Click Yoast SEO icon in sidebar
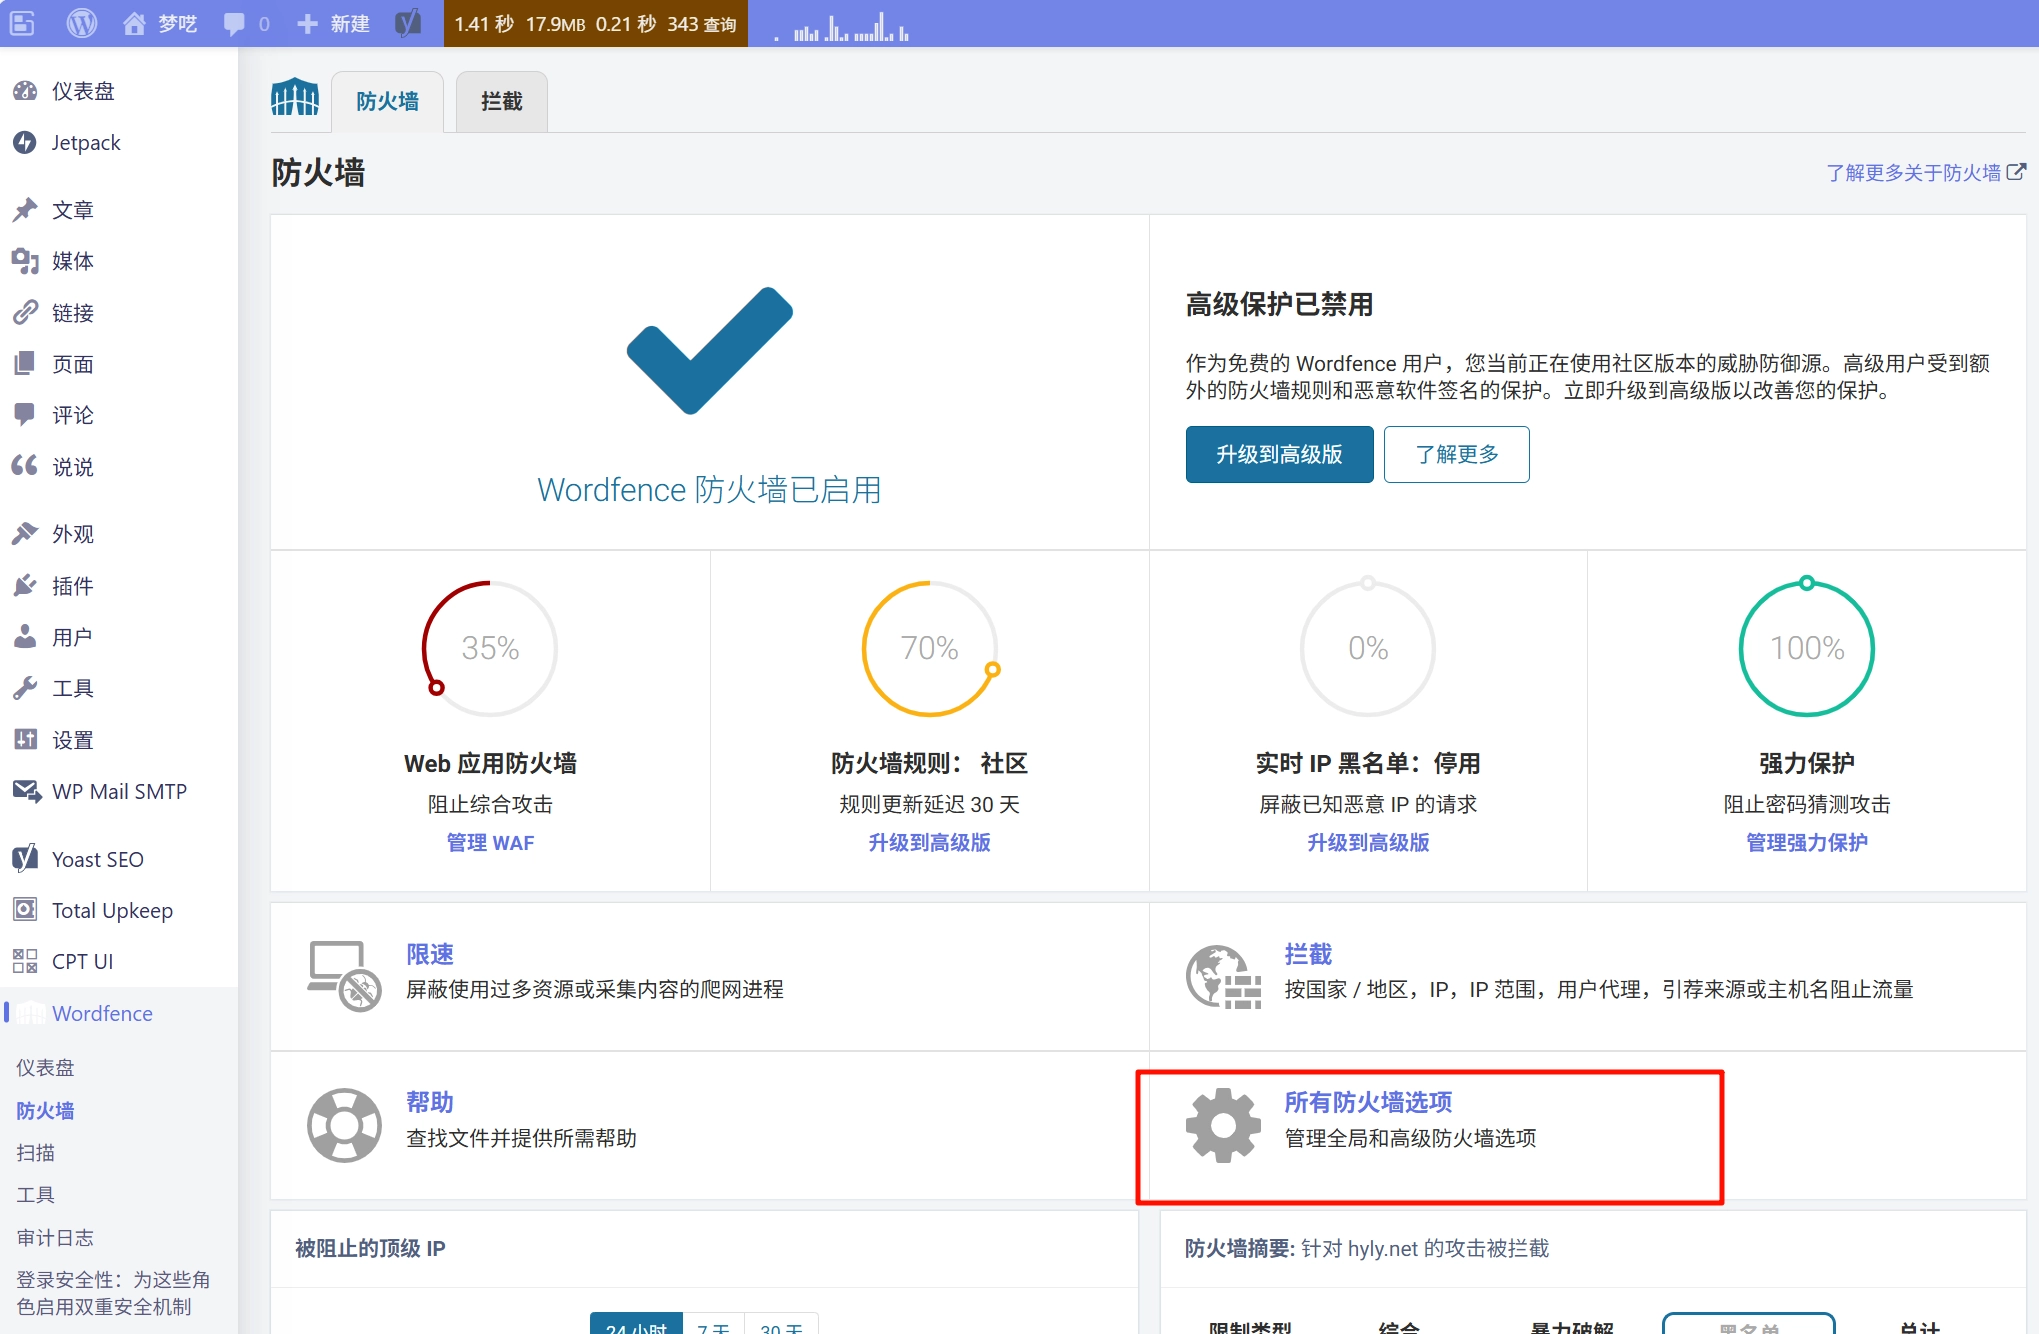This screenshot has width=2039, height=1334. 25,859
